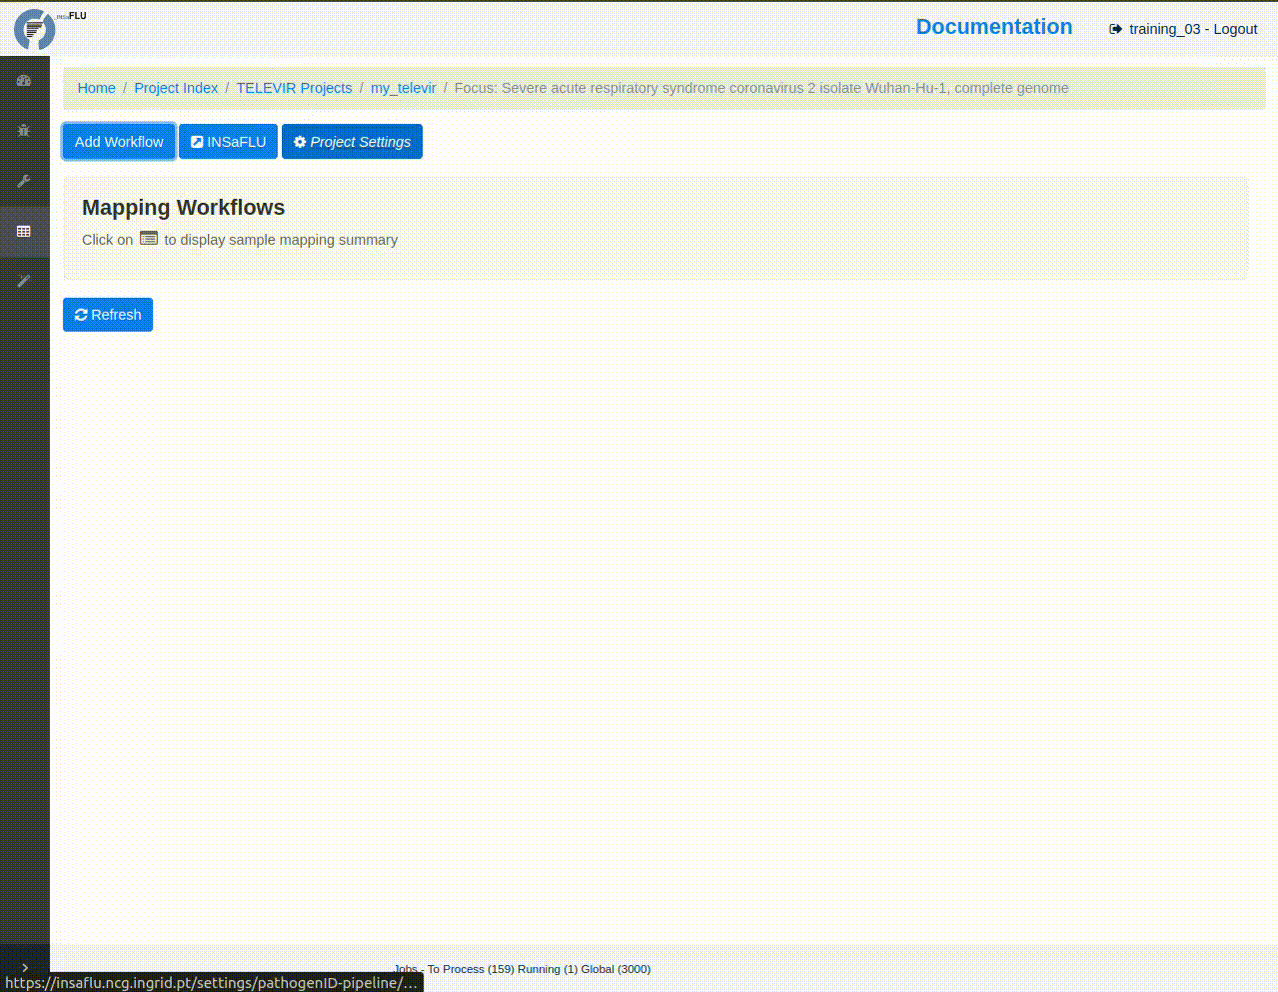Screen dimensions: 1278x992
Task: Click the Refresh button
Action: (x=108, y=315)
